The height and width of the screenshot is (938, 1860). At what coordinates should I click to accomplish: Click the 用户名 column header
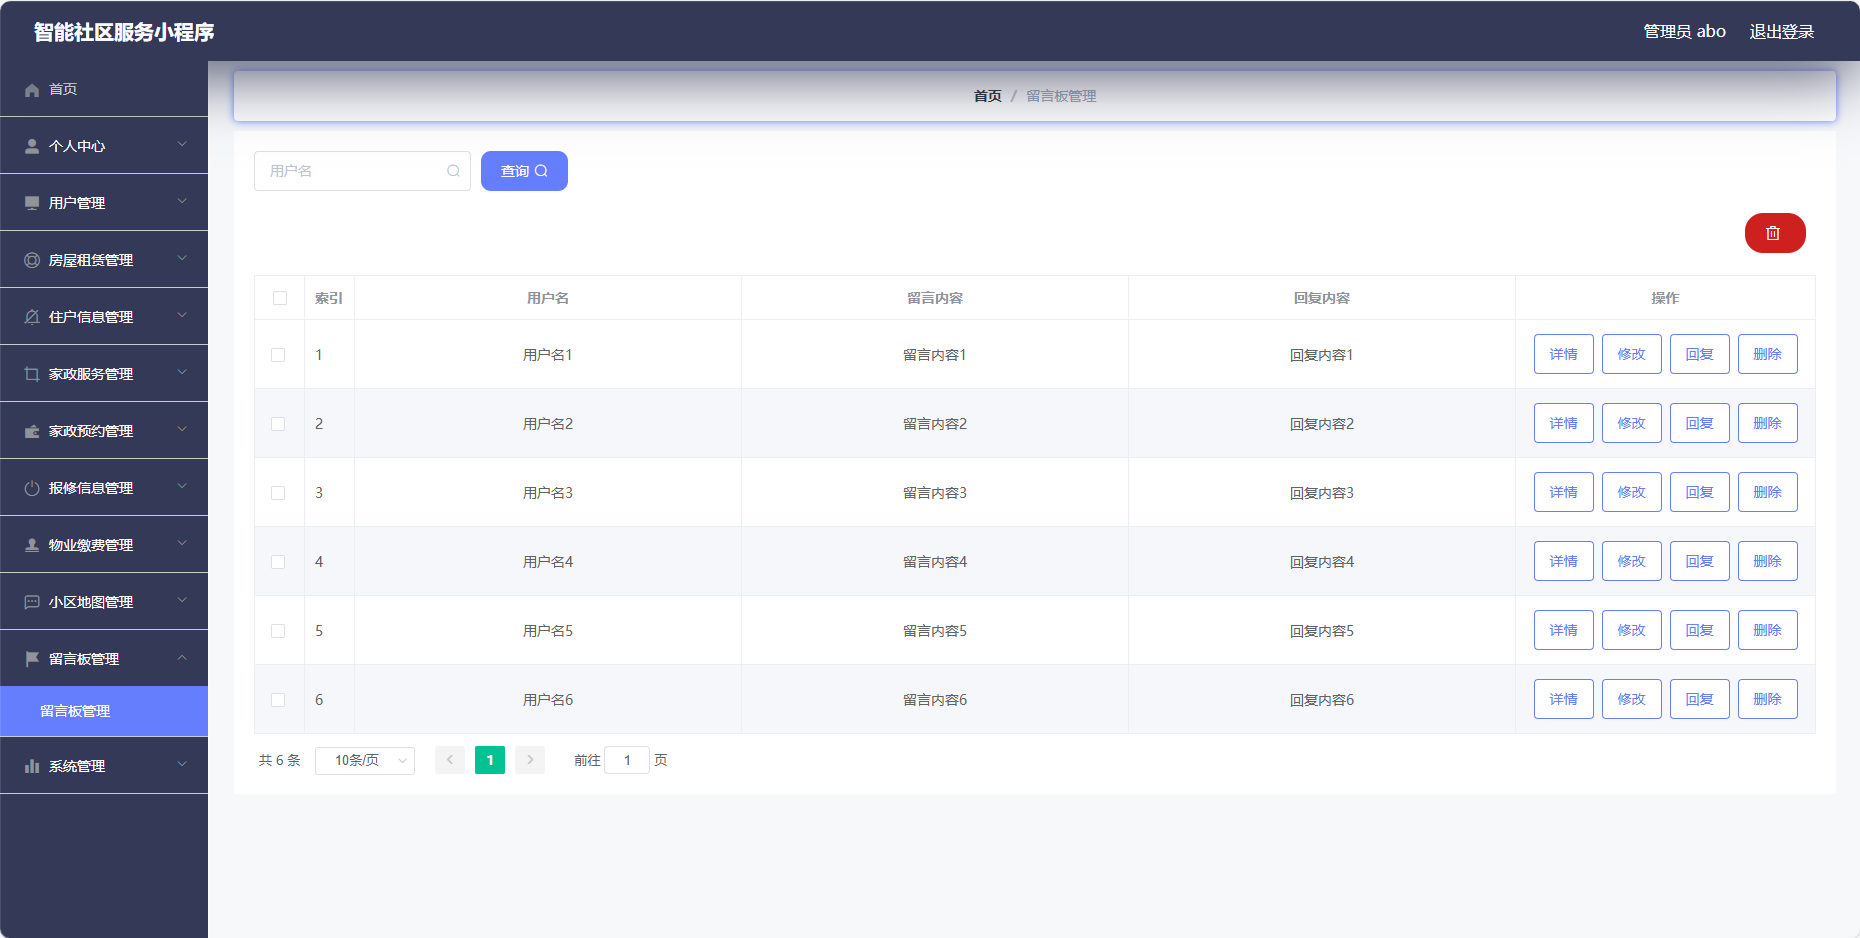548,298
